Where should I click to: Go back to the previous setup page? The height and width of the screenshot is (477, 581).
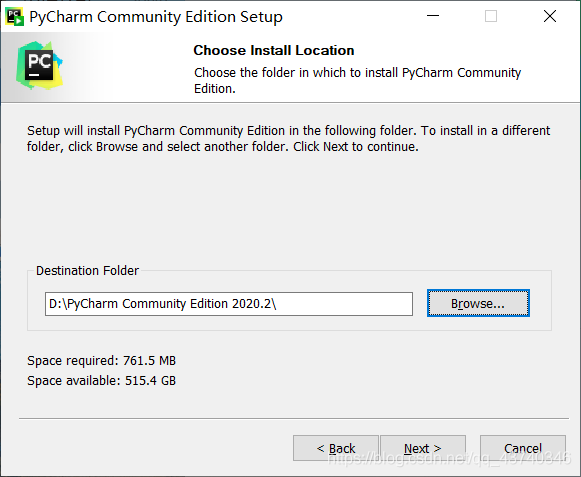[336, 448]
